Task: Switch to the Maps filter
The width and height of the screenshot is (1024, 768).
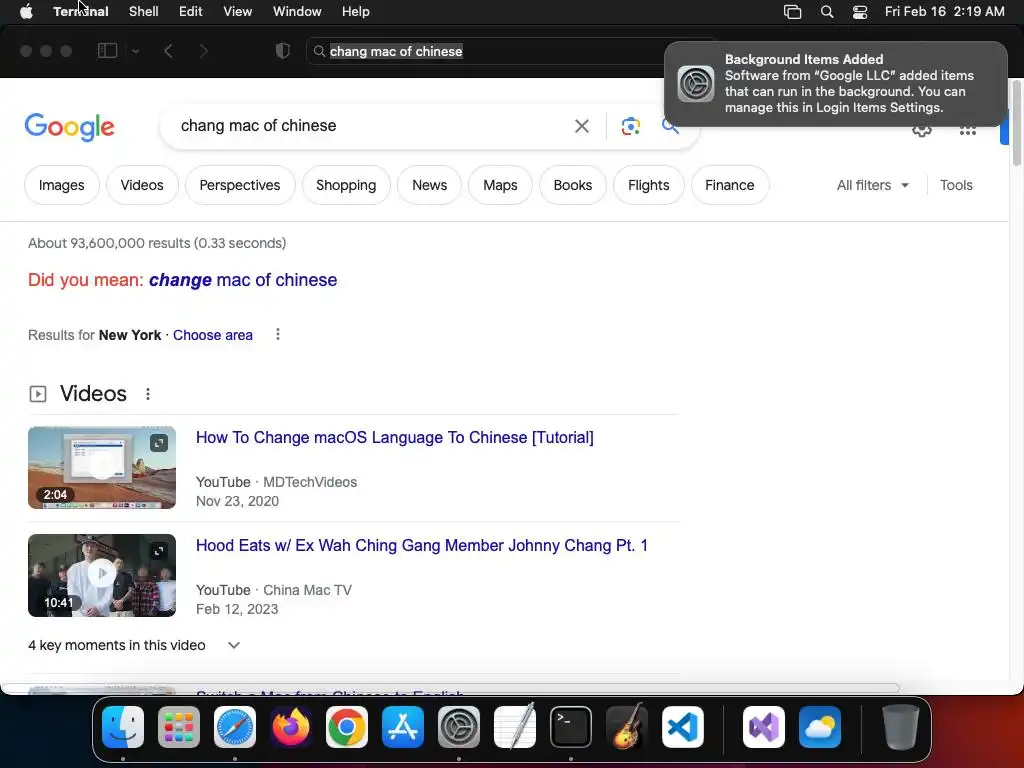Action: pos(500,185)
